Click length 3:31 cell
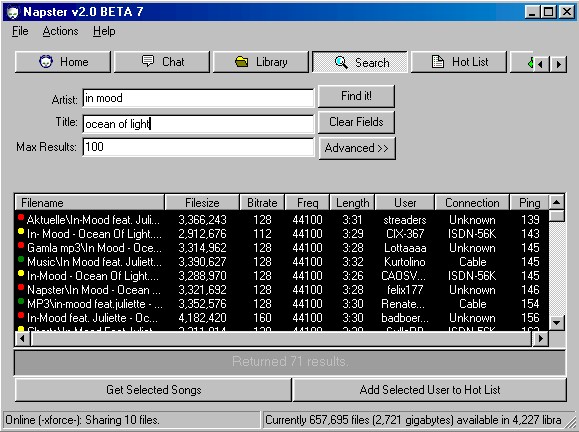 point(352,220)
